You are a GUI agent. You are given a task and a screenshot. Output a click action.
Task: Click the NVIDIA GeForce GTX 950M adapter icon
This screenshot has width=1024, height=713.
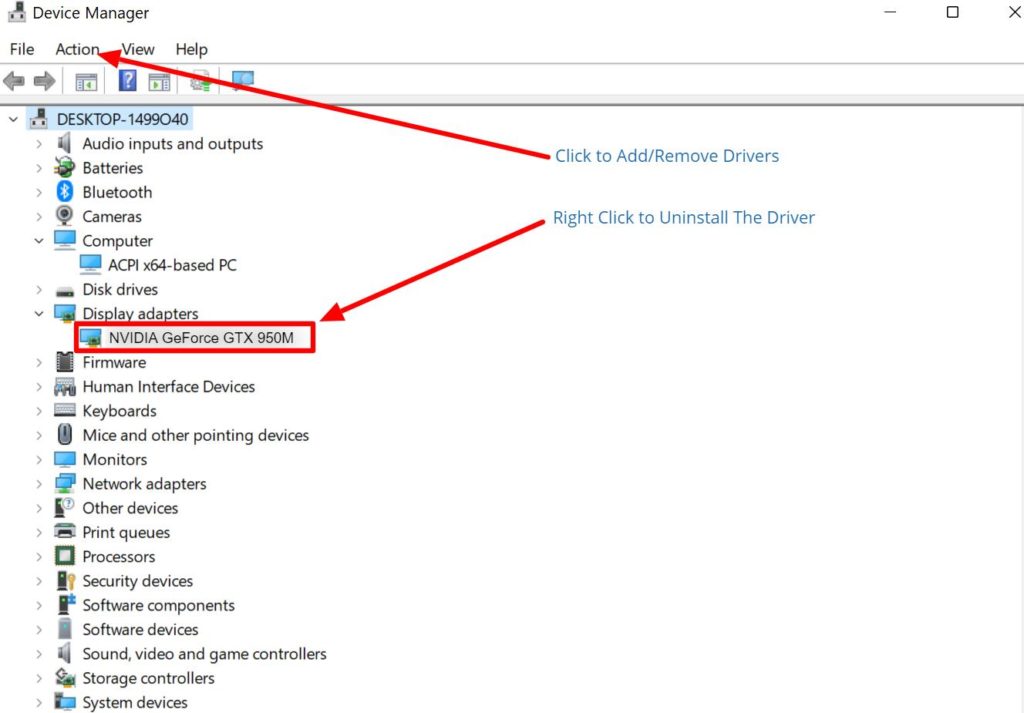click(x=90, y=338)
